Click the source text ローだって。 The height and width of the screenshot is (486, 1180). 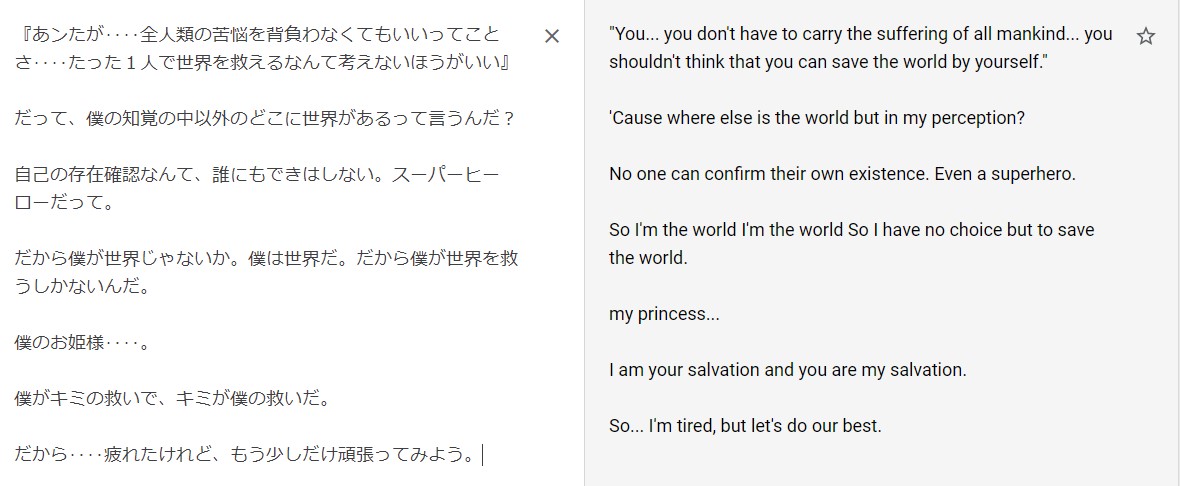(x=63, y=202)
